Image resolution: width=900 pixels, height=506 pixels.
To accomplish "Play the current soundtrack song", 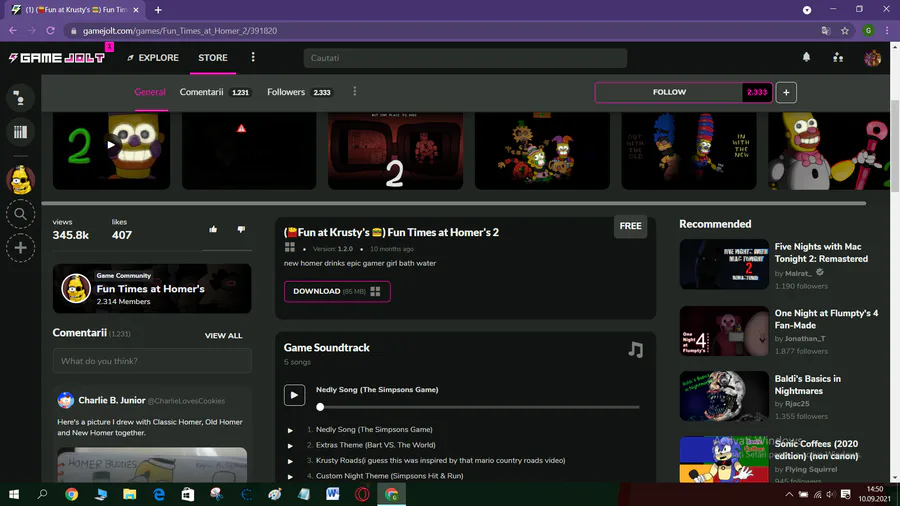I will click(294, 395).
